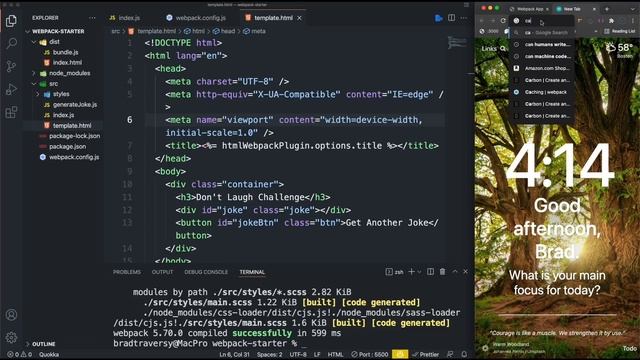Add a new terminal with plus icon
Screen dimensions: 640x360
tap(411, 272)
